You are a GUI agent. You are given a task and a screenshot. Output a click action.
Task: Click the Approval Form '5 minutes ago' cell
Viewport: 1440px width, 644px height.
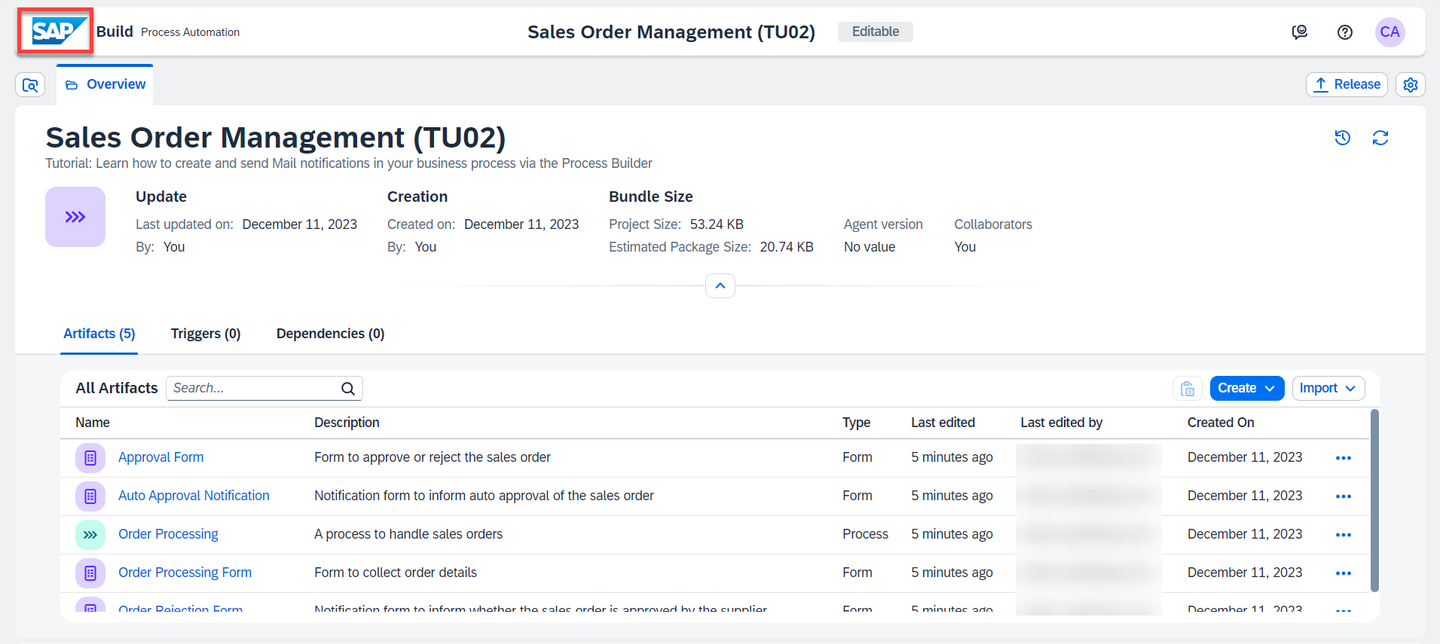[x=952, y=457]
